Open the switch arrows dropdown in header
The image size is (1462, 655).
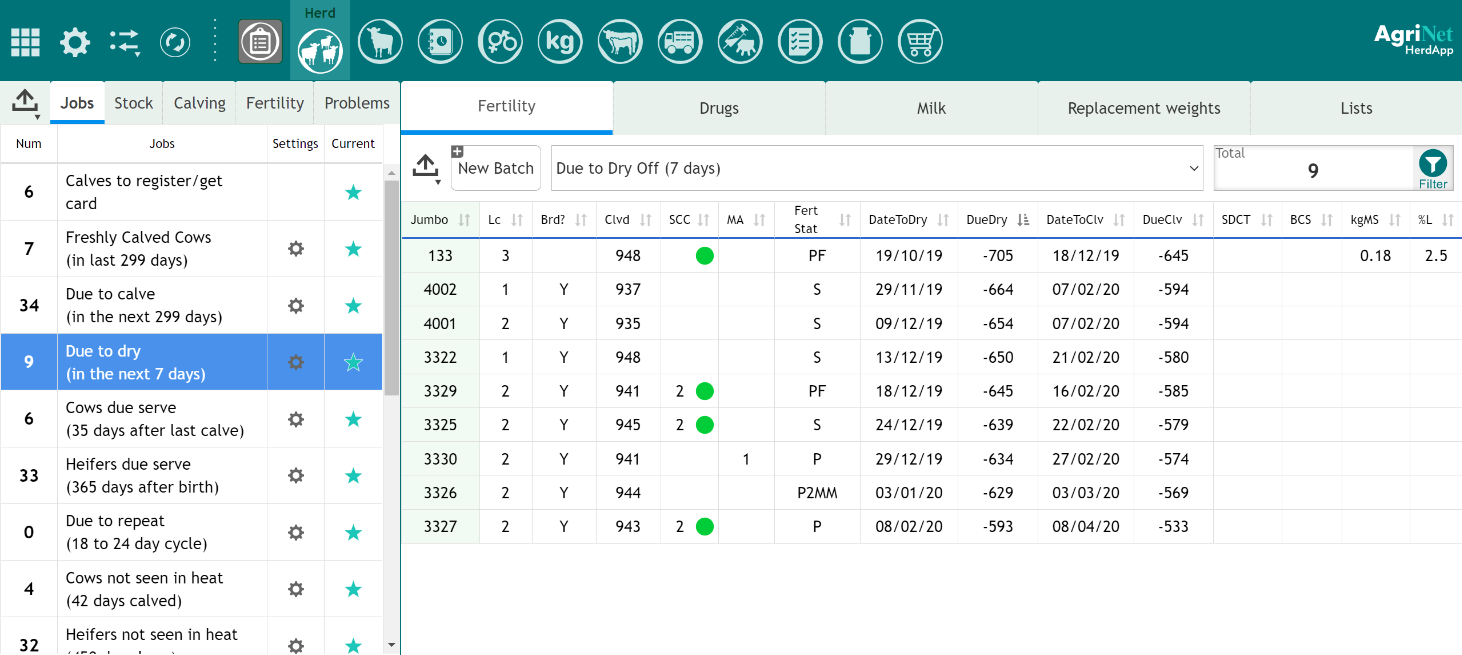pyautogui.click(x=125, y=42)
